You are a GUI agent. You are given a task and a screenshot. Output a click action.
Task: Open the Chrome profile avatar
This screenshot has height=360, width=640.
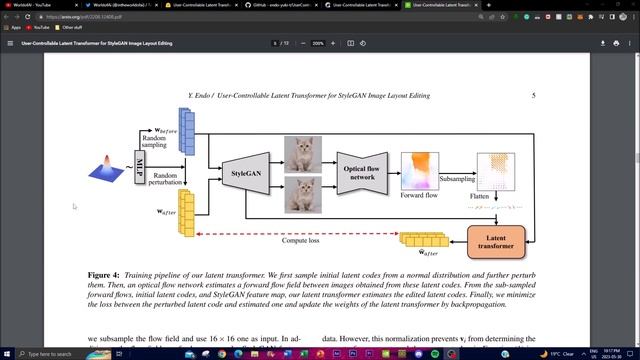[x=623, y=17]
